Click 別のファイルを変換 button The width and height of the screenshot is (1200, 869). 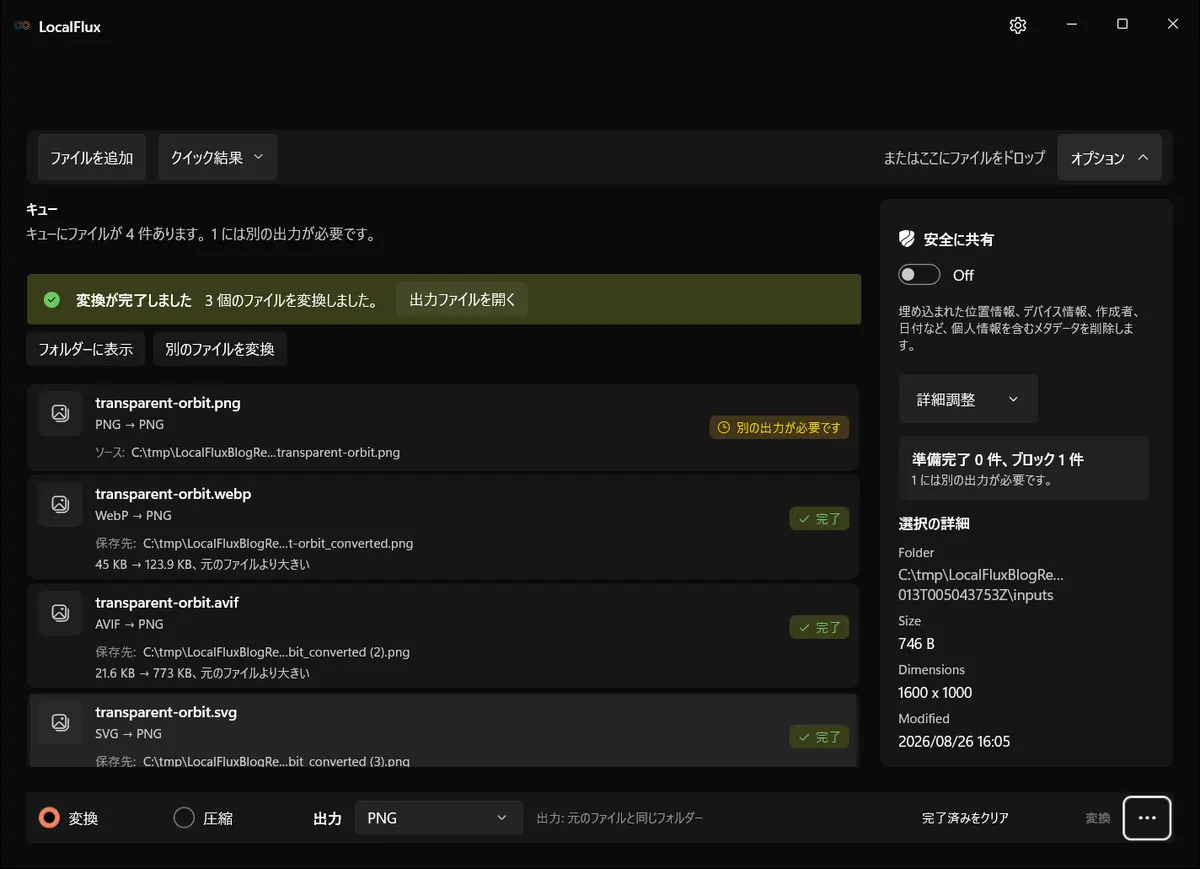click(220, 350)
